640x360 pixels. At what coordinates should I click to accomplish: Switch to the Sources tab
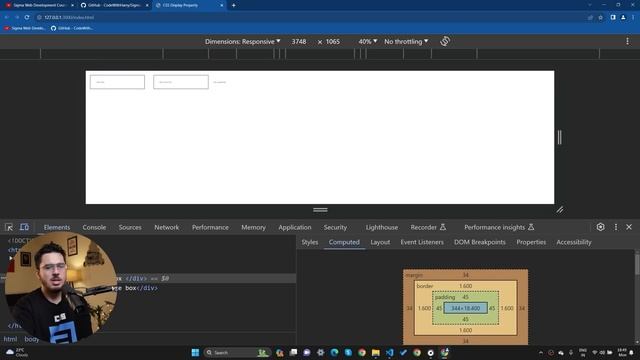click(130, 227)
